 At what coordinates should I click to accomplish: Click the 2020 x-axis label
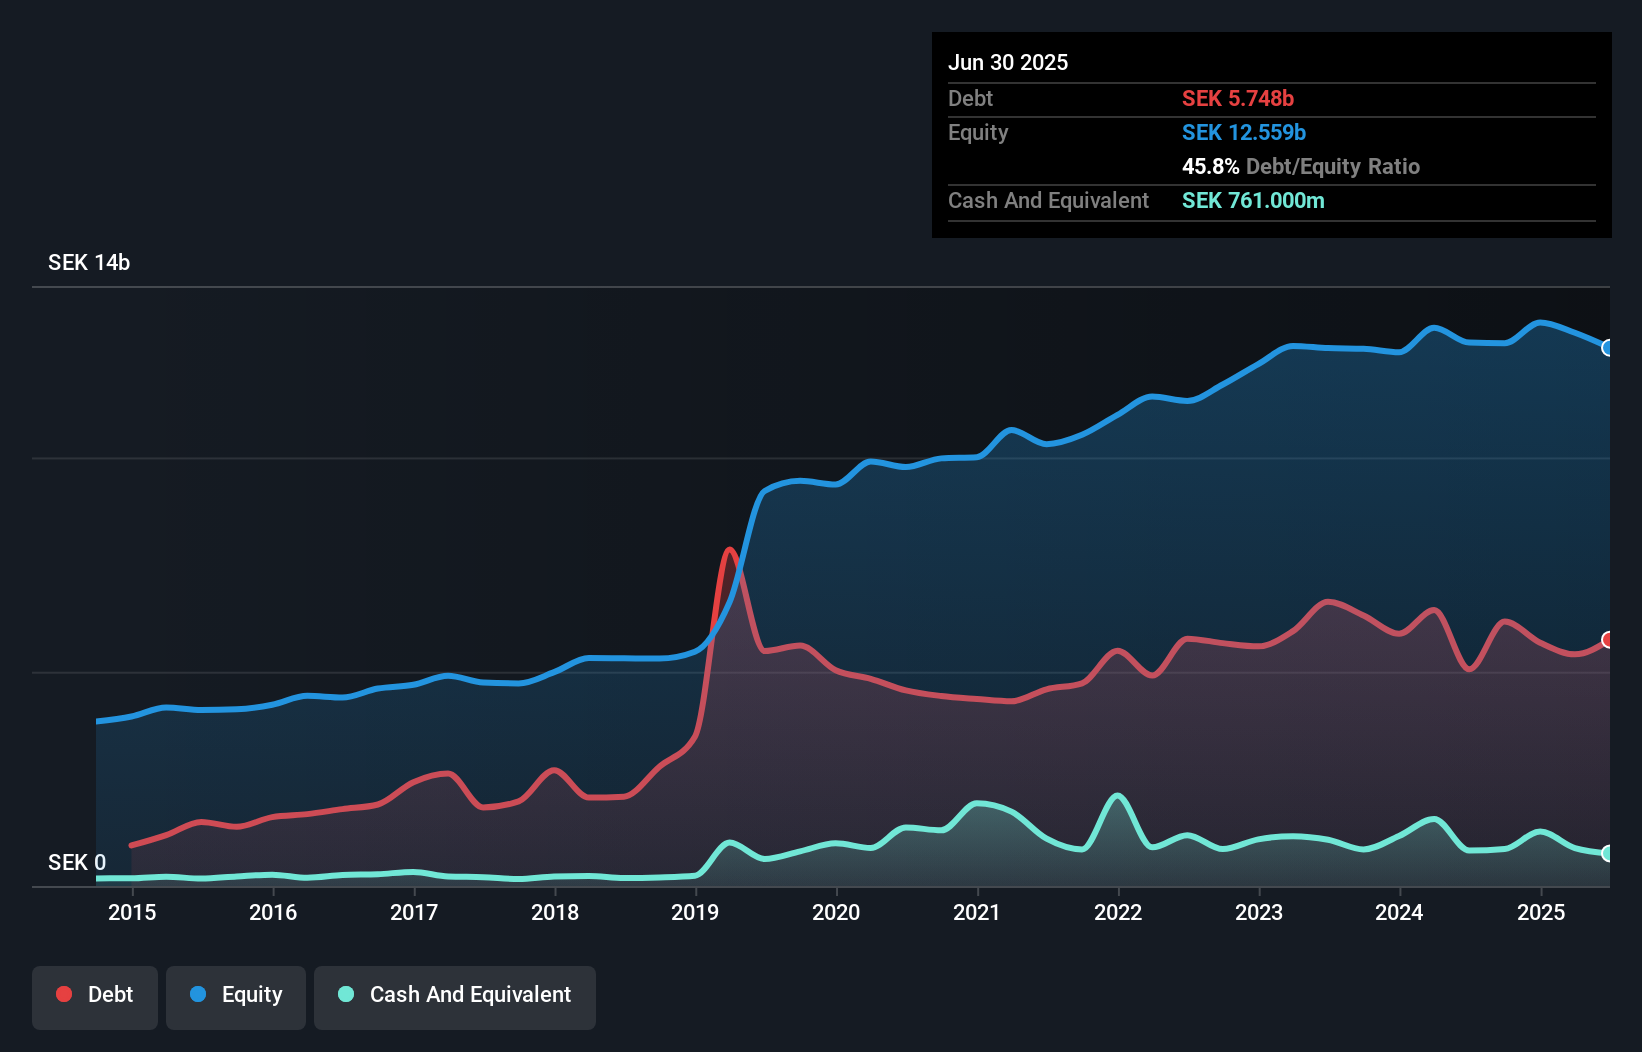836,912
